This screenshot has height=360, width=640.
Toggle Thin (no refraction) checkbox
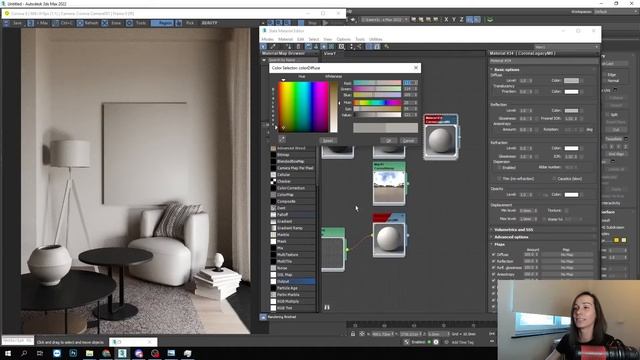coord(499,179)
